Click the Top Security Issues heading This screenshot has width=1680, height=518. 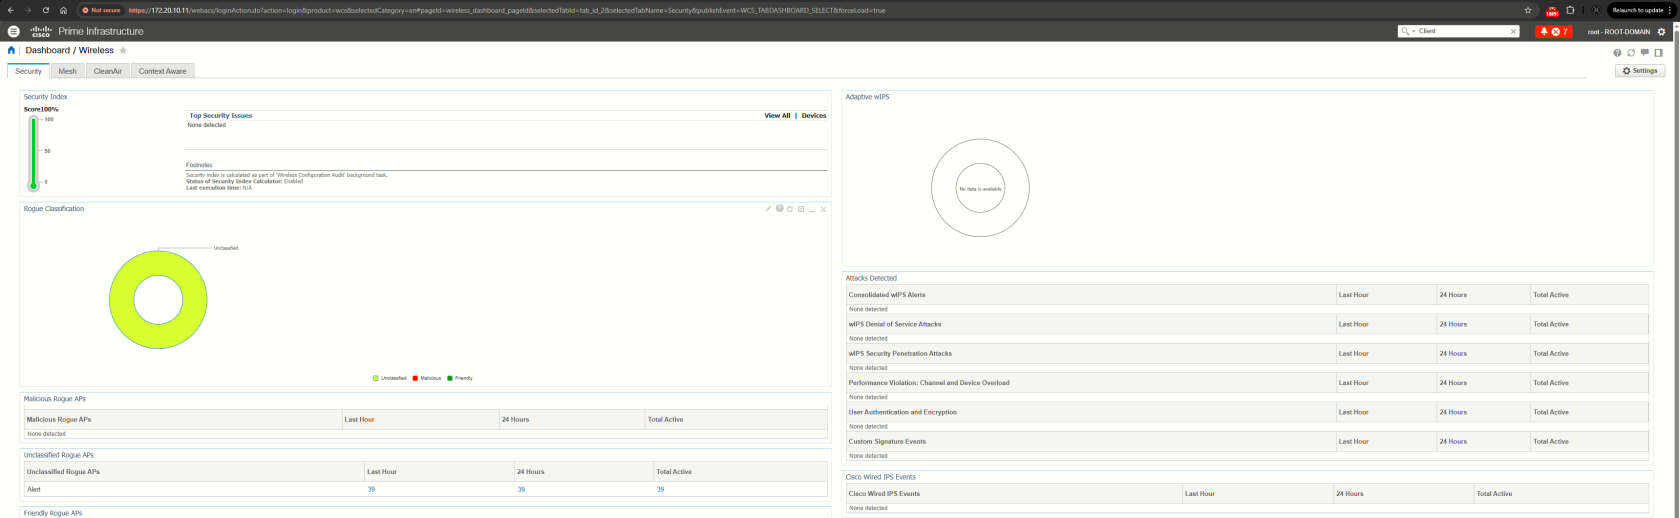(221, 115)
